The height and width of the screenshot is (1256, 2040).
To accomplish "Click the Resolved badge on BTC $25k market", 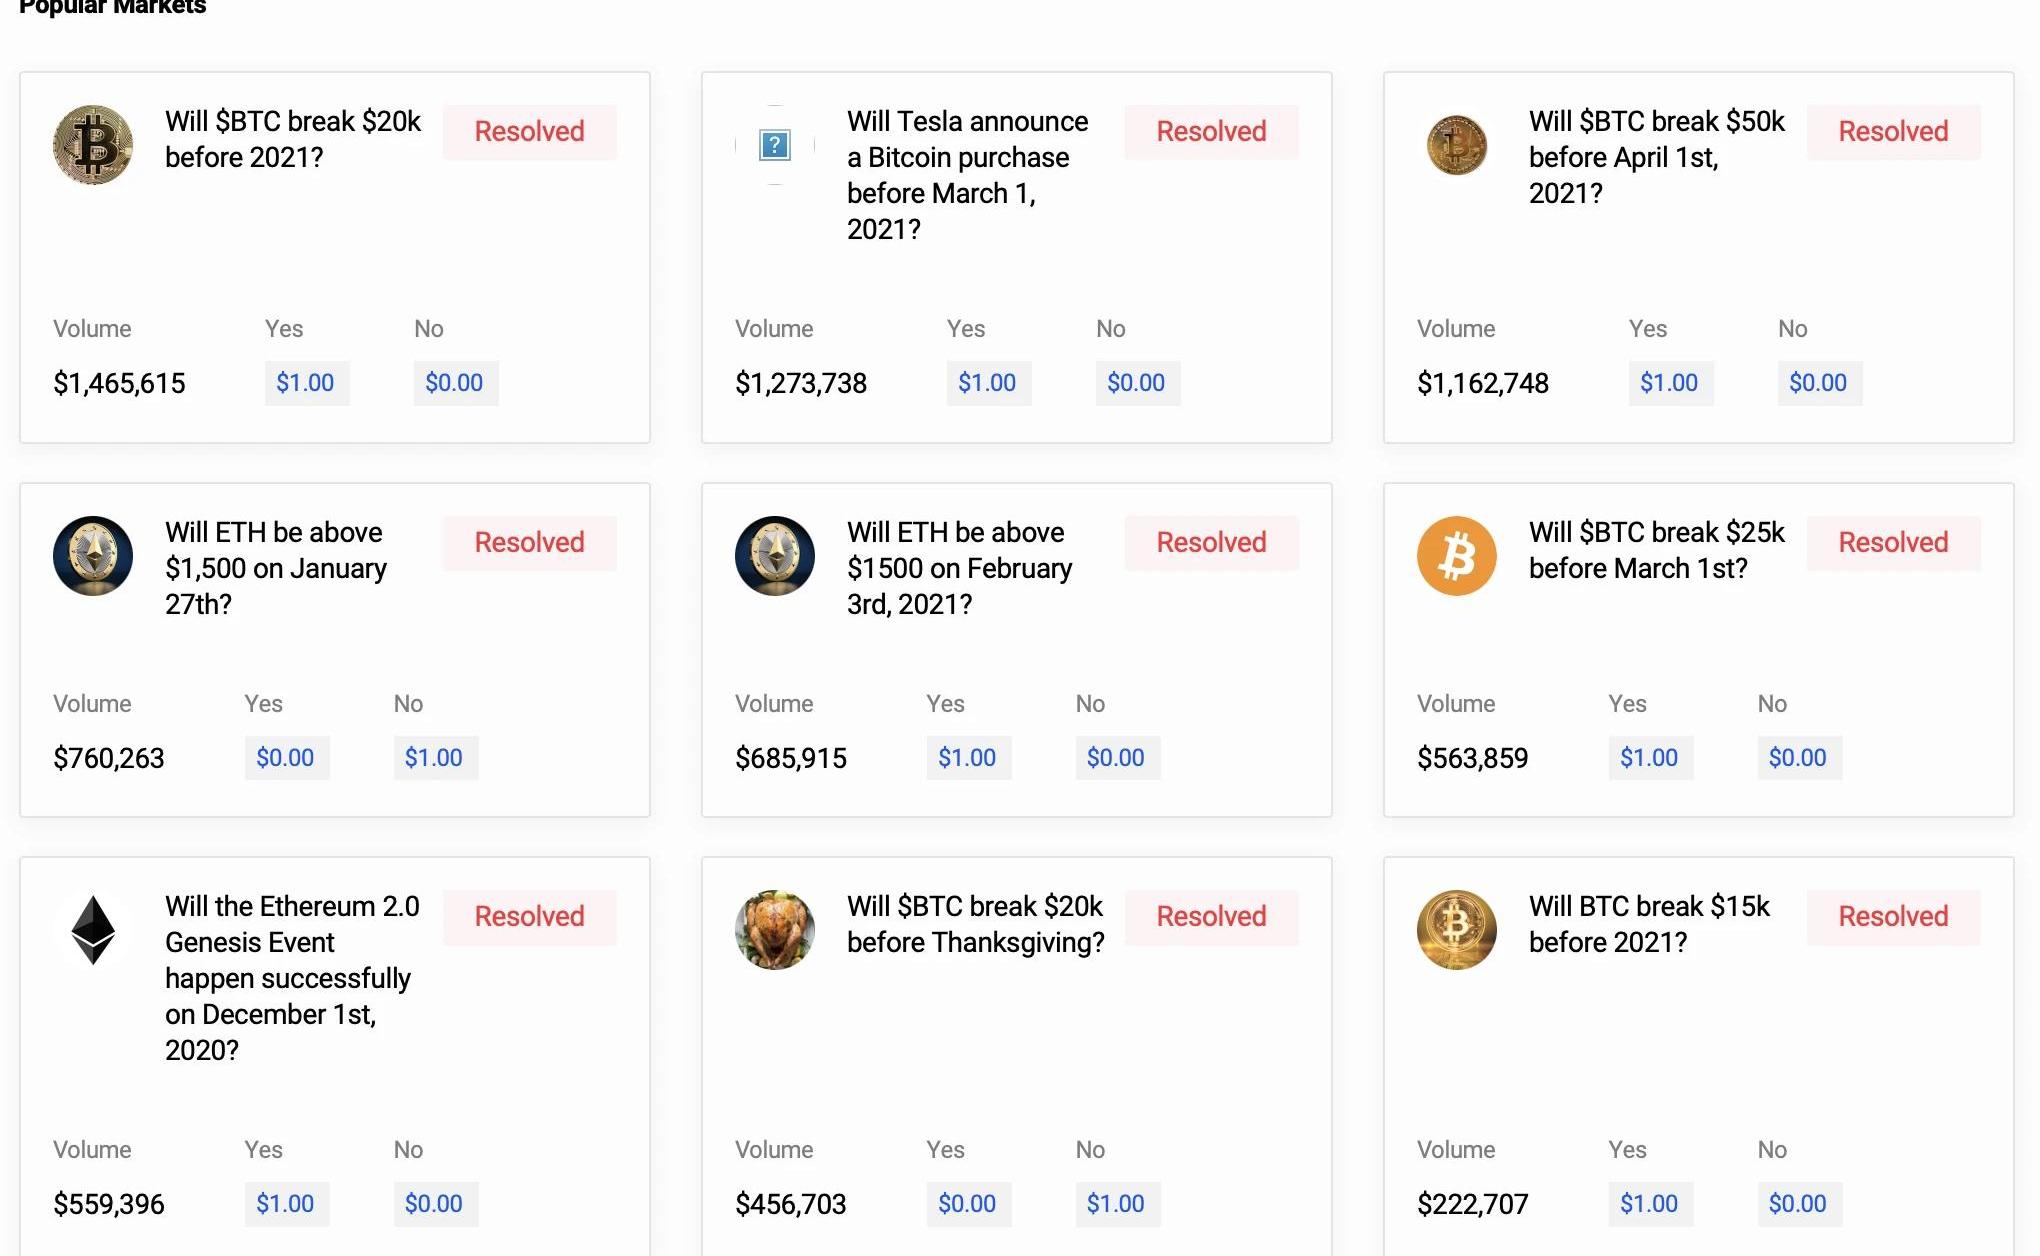I will point(1893,542).
